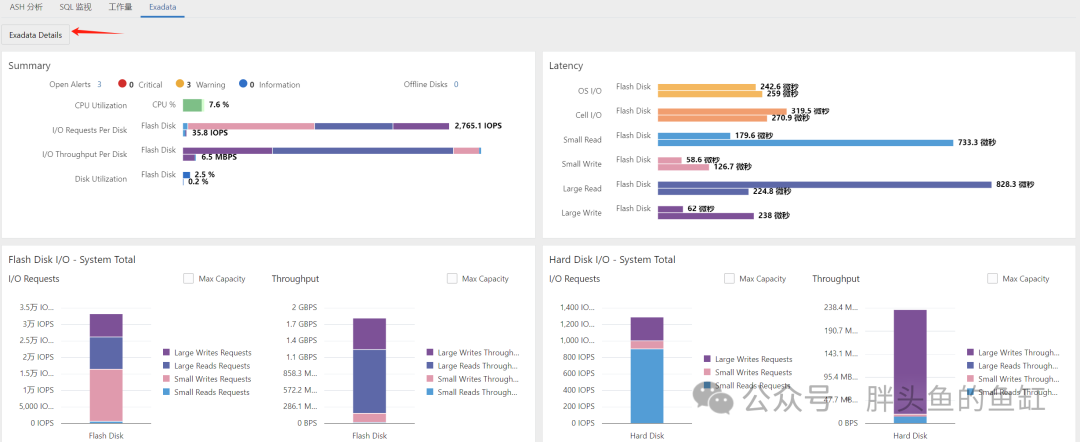Click Large Writes Requests swatch in Flash Disk legend

(167, 352)
